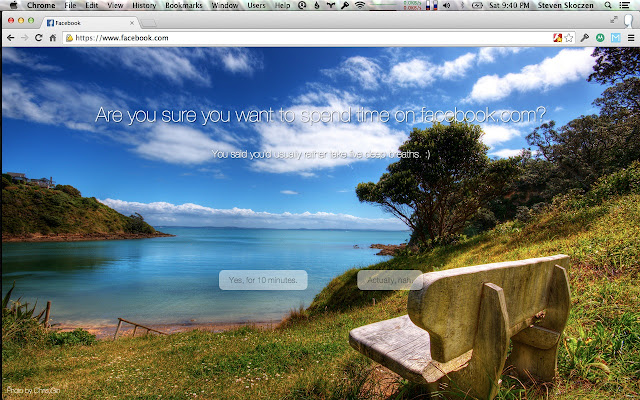Click the 'Actually, nah.' button
640x400 pixels.
click(x=390, y=280)
